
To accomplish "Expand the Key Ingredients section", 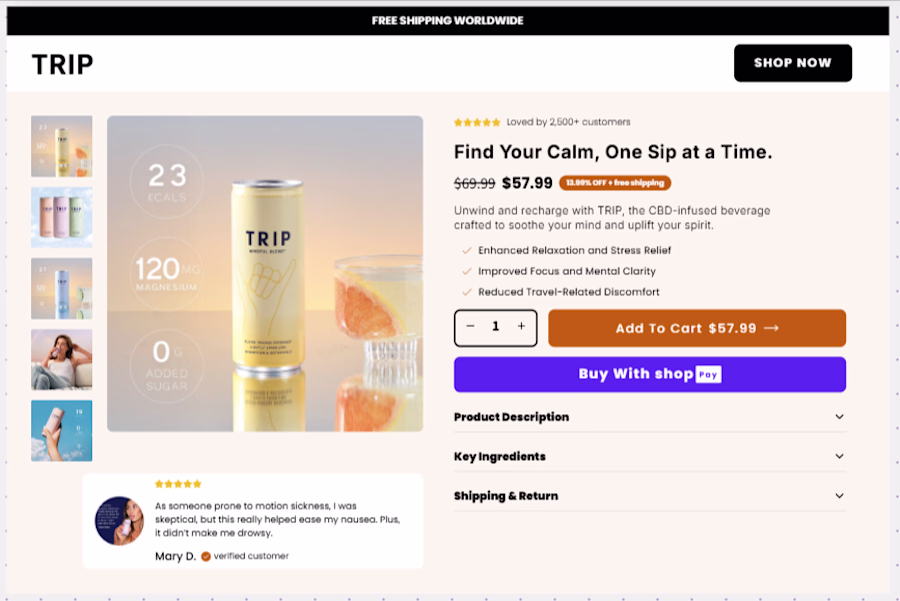I will (649, 456).
